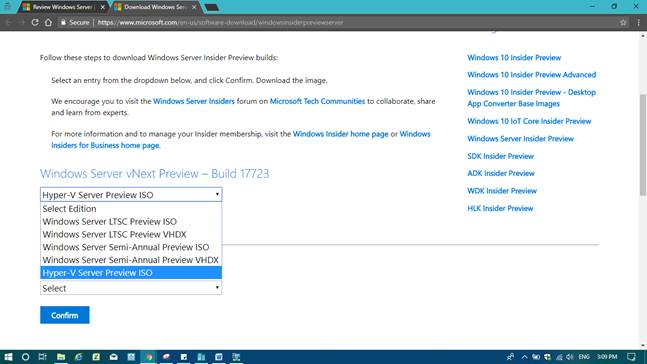
Task: Launch Internet Explorer from the taskbar
Action: pos(78,357)
